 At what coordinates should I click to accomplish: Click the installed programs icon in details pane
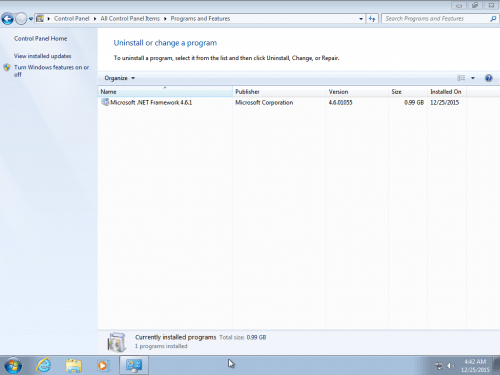point(117,342)
